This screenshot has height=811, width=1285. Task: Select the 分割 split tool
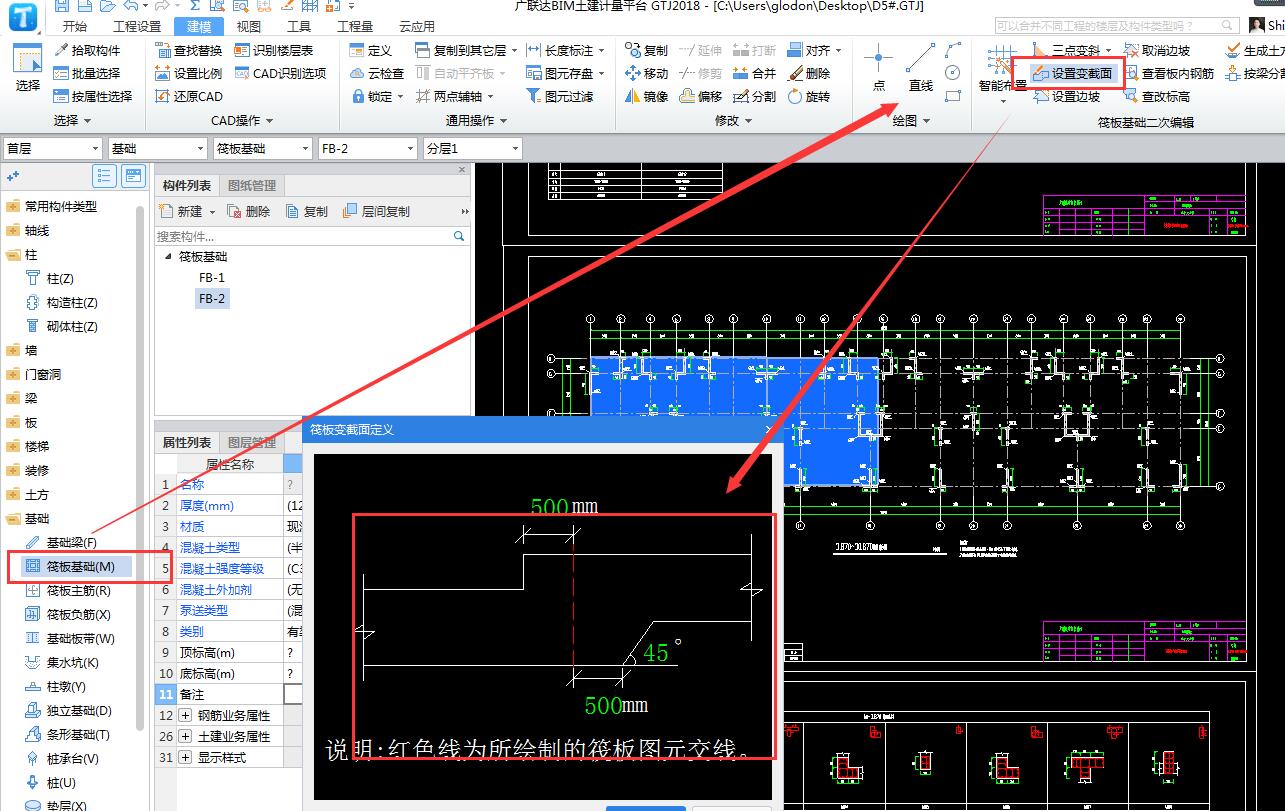[x=754, y=96]
